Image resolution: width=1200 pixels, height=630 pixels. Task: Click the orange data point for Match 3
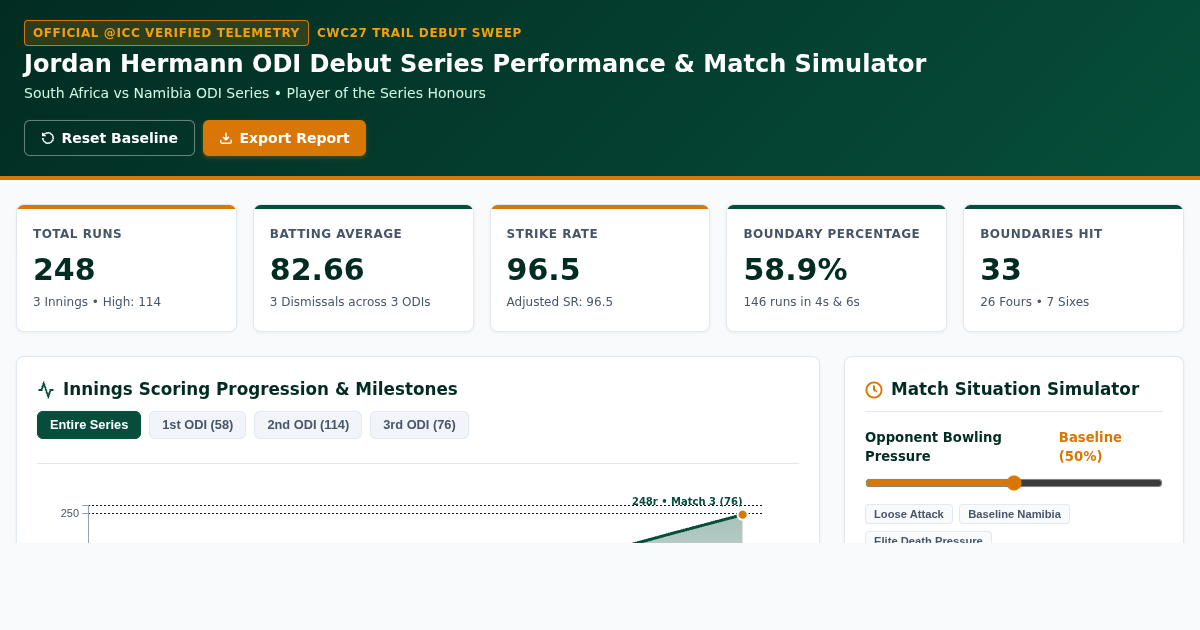pyautogui.click(x=742, y=515)
